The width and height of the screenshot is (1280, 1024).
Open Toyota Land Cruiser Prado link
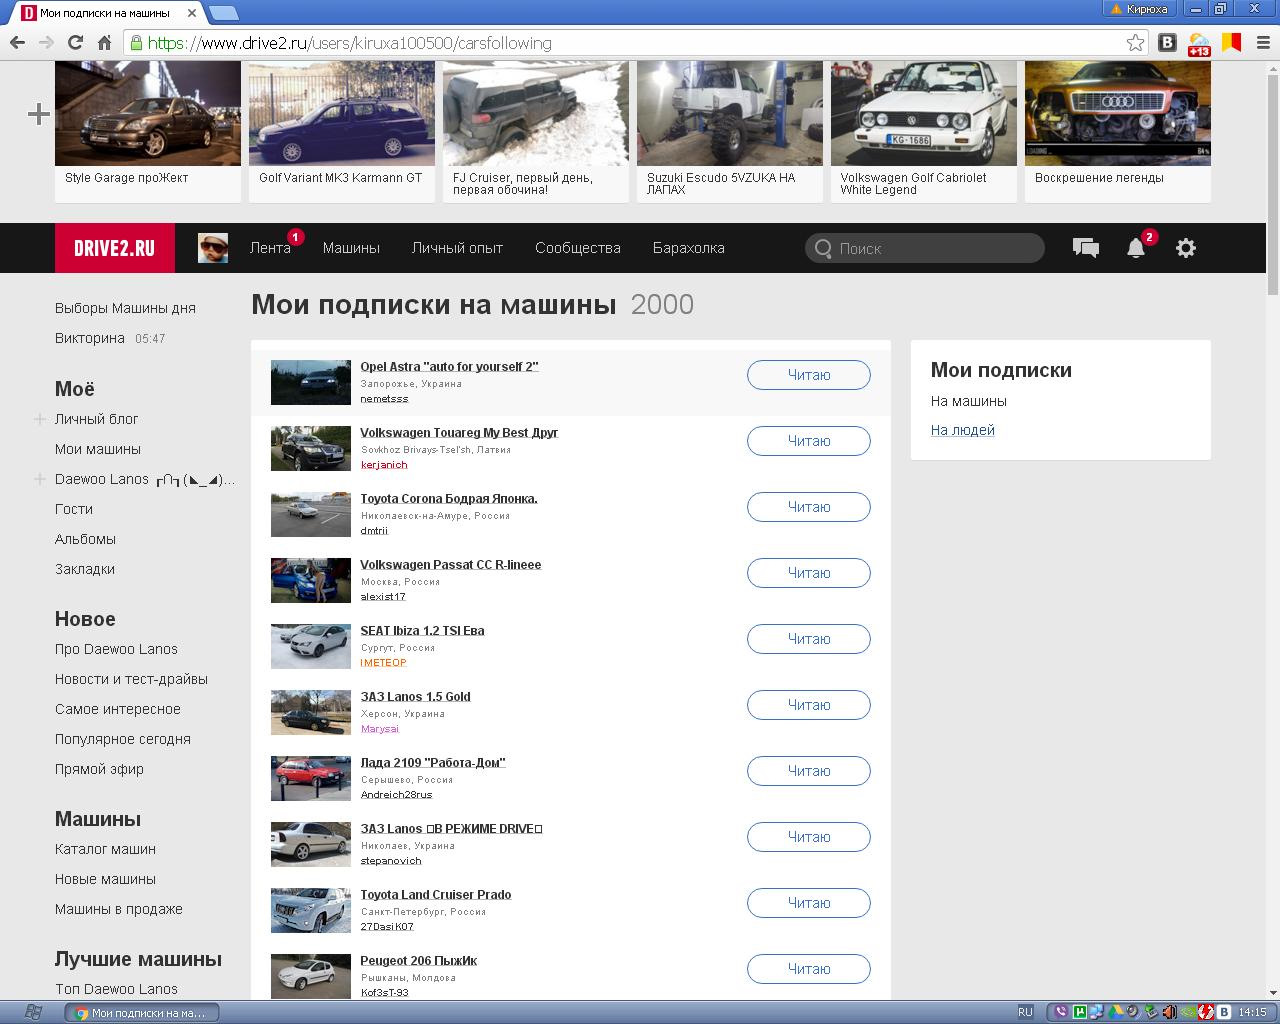pyautogui.click(x=436, y=895)
